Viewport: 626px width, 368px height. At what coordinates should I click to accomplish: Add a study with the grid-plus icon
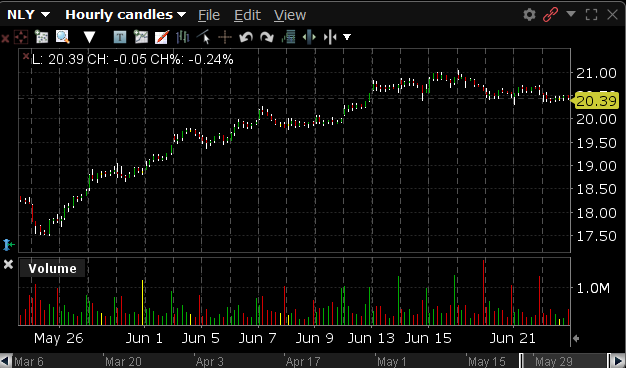click(x=41, y=37)
